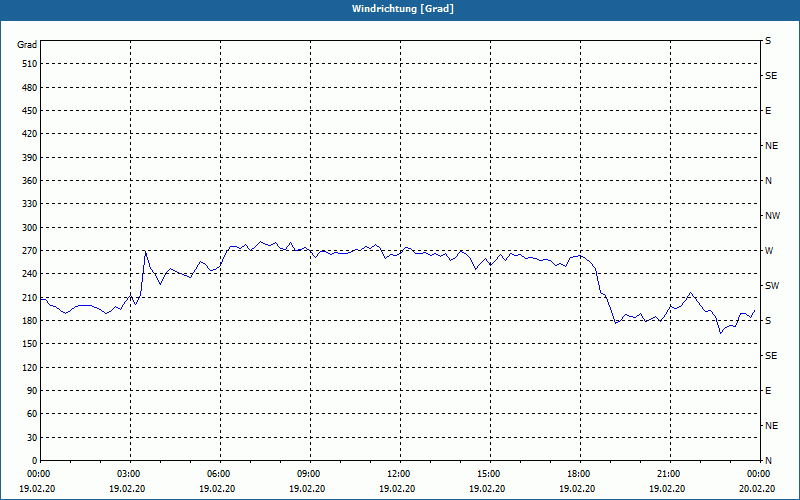Click the 03:00 time label

131,474
